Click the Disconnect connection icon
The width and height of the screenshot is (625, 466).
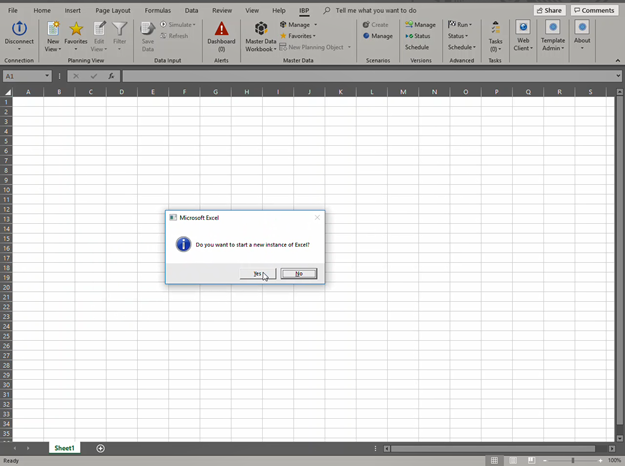tap(19, 29)
